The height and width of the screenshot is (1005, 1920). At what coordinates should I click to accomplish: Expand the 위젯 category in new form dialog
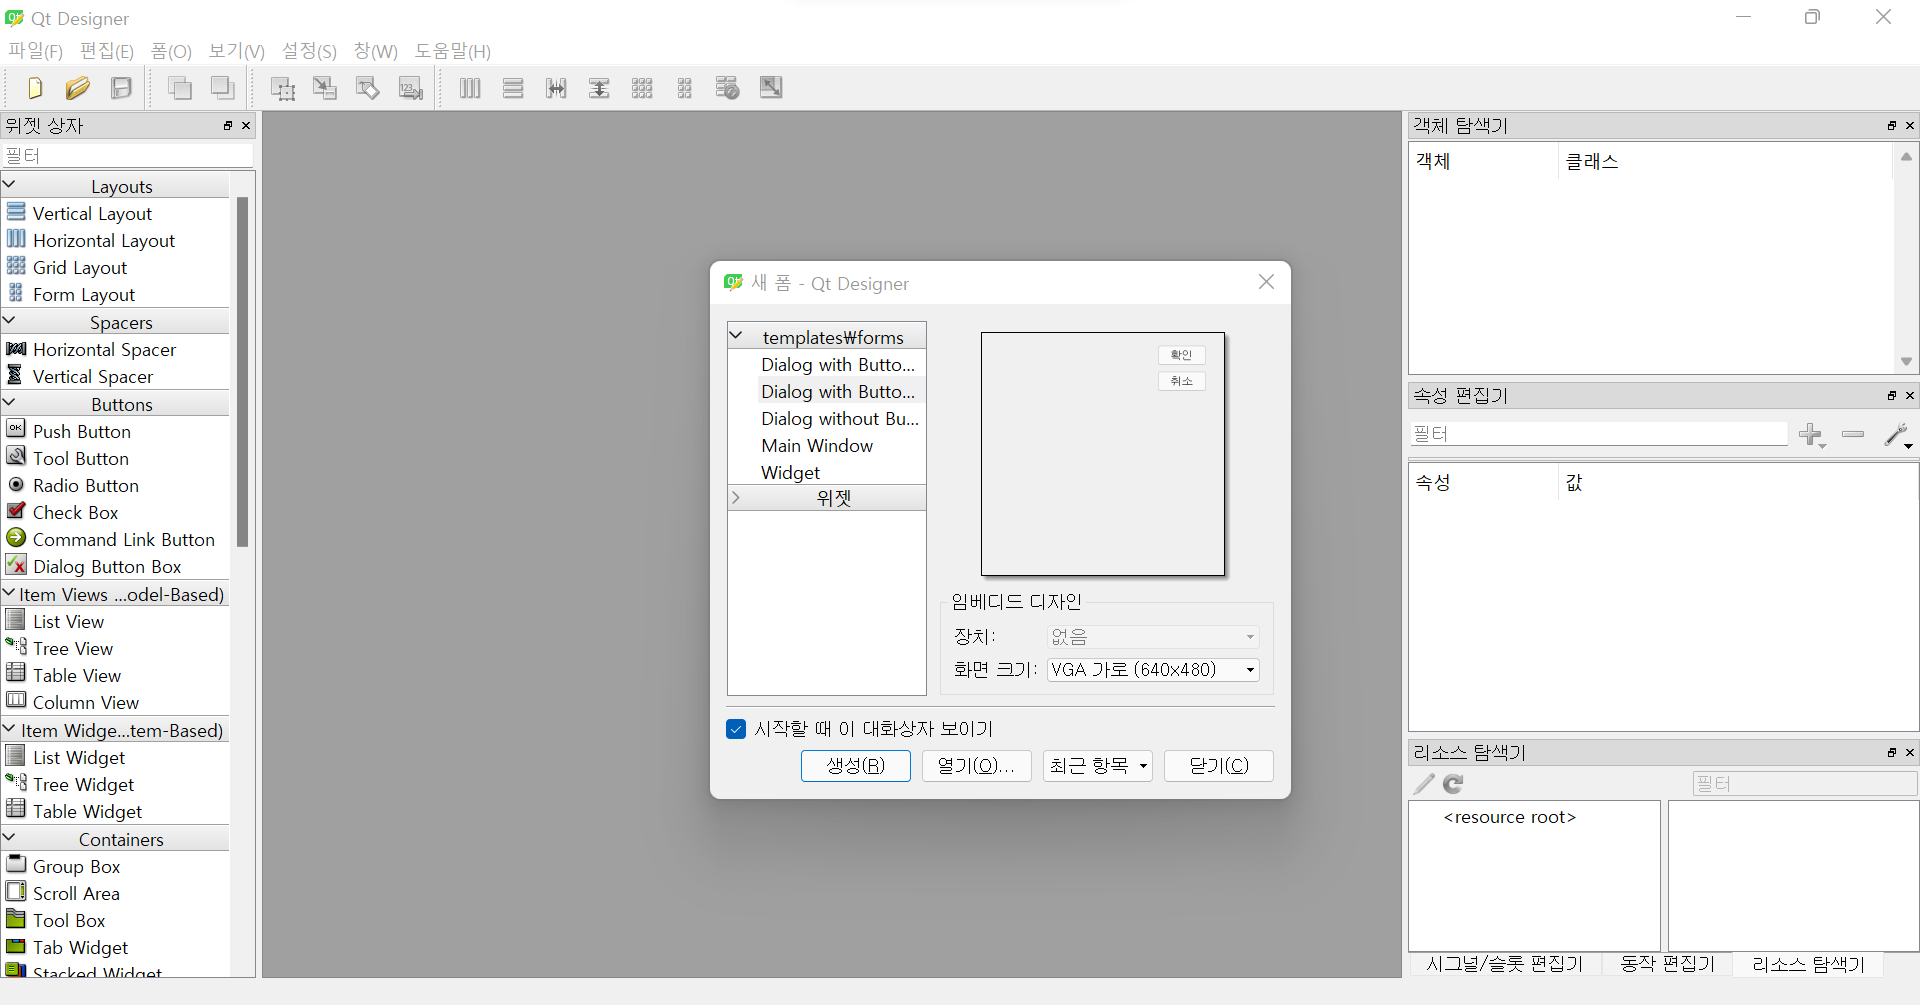click(x=736, y=497)
